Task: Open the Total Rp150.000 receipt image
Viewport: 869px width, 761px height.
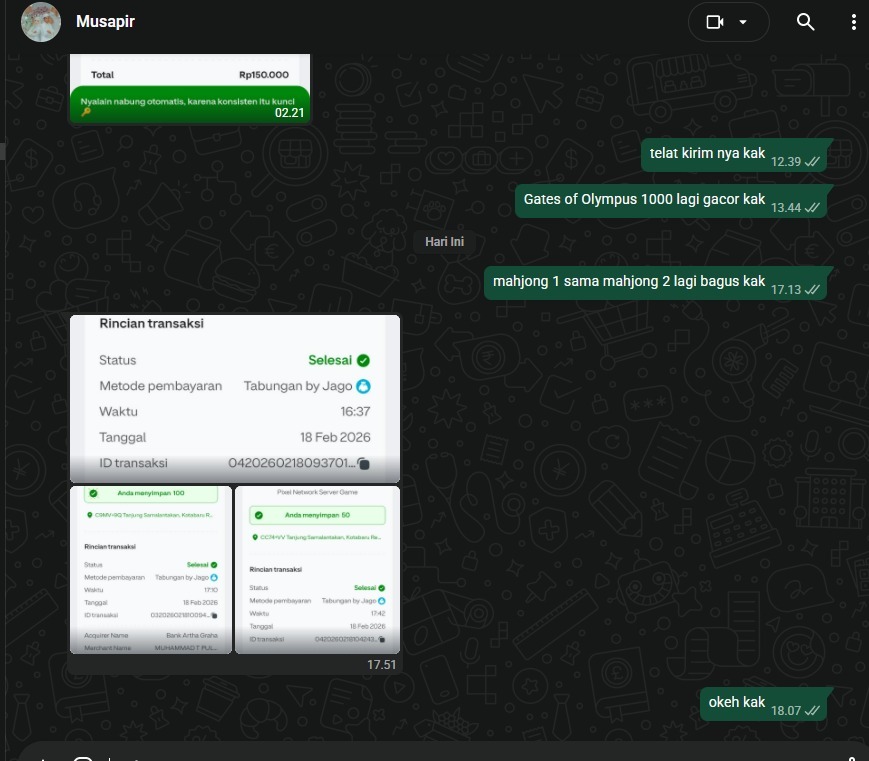Action: (x=190, y=88)
